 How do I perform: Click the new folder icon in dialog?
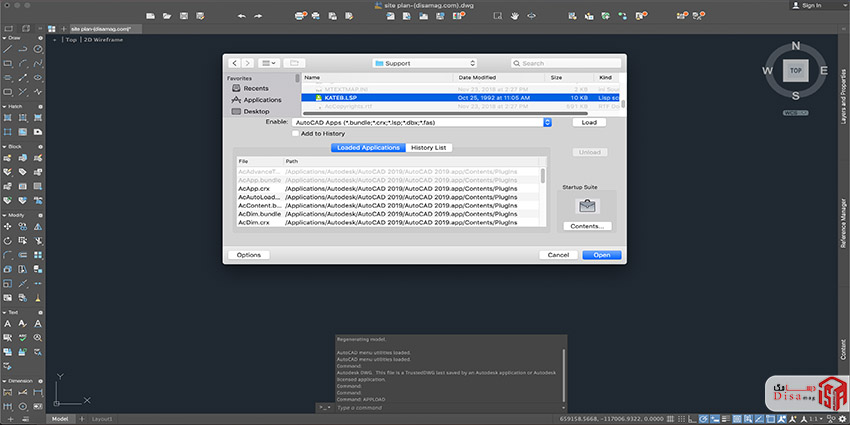(295, 63)
